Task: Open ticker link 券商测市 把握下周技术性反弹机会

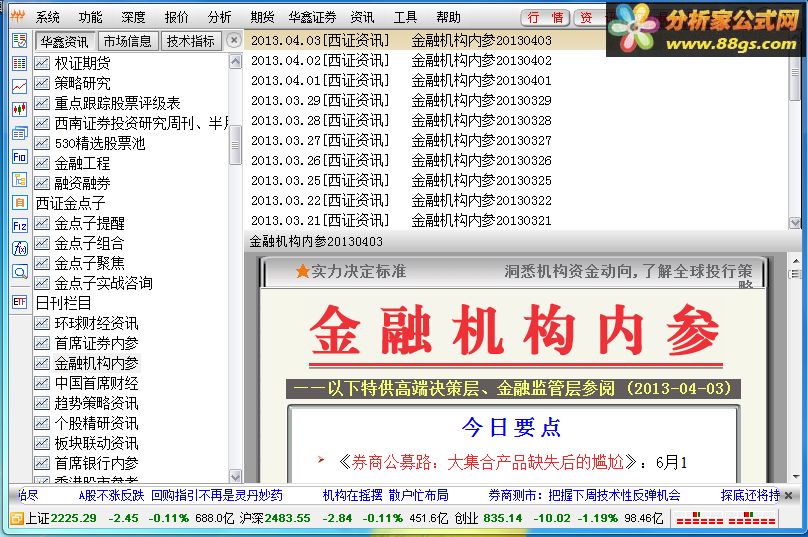Action: [x=584, y=495]
